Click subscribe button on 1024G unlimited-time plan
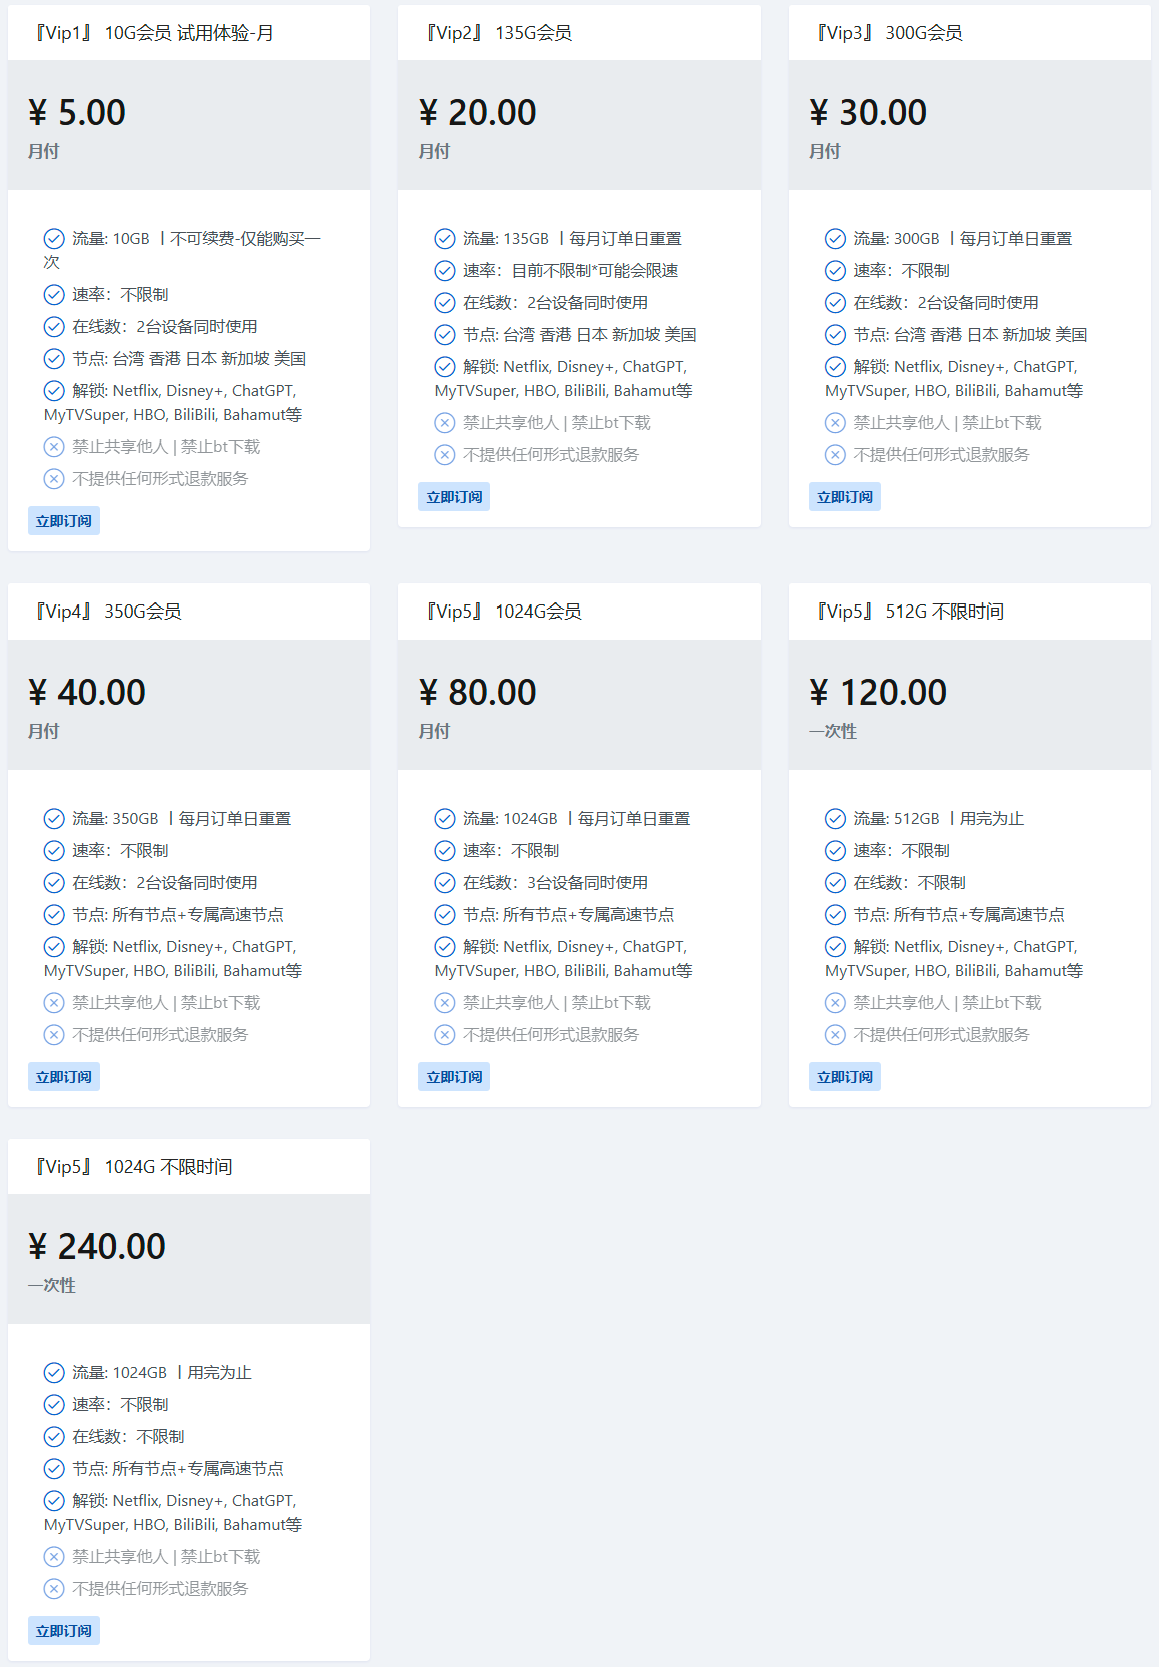The width and height of the screenshot is (1159, 1667). coord(64,1631)
